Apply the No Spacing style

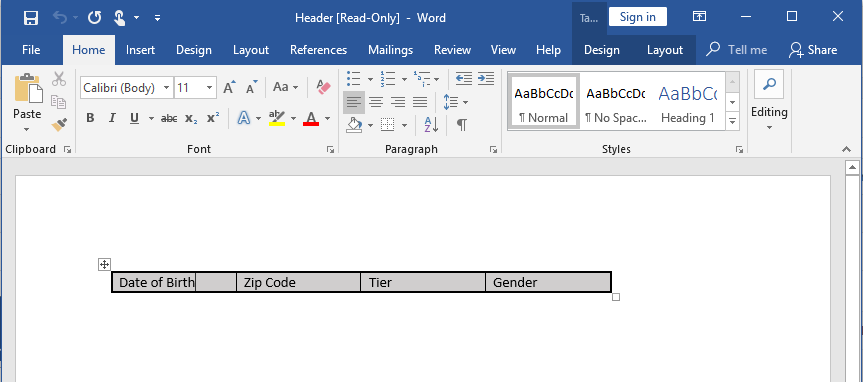[615, 102]
